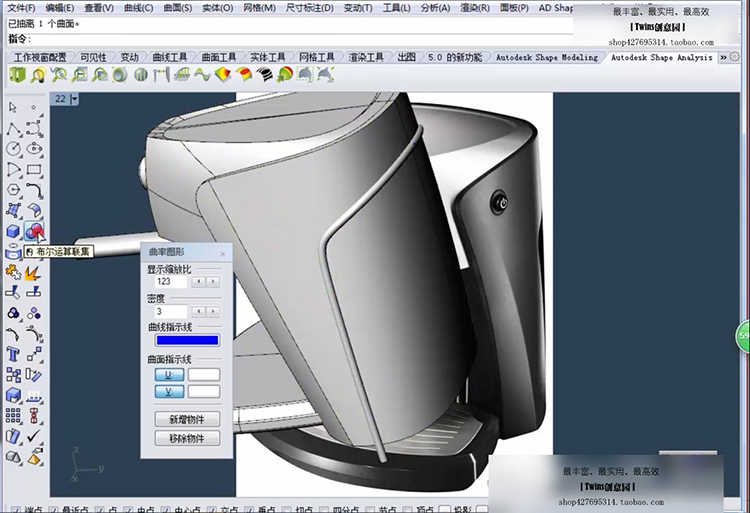Pick the curve fillet tool
Screen dimensions: 750x513
click(34, 190)
